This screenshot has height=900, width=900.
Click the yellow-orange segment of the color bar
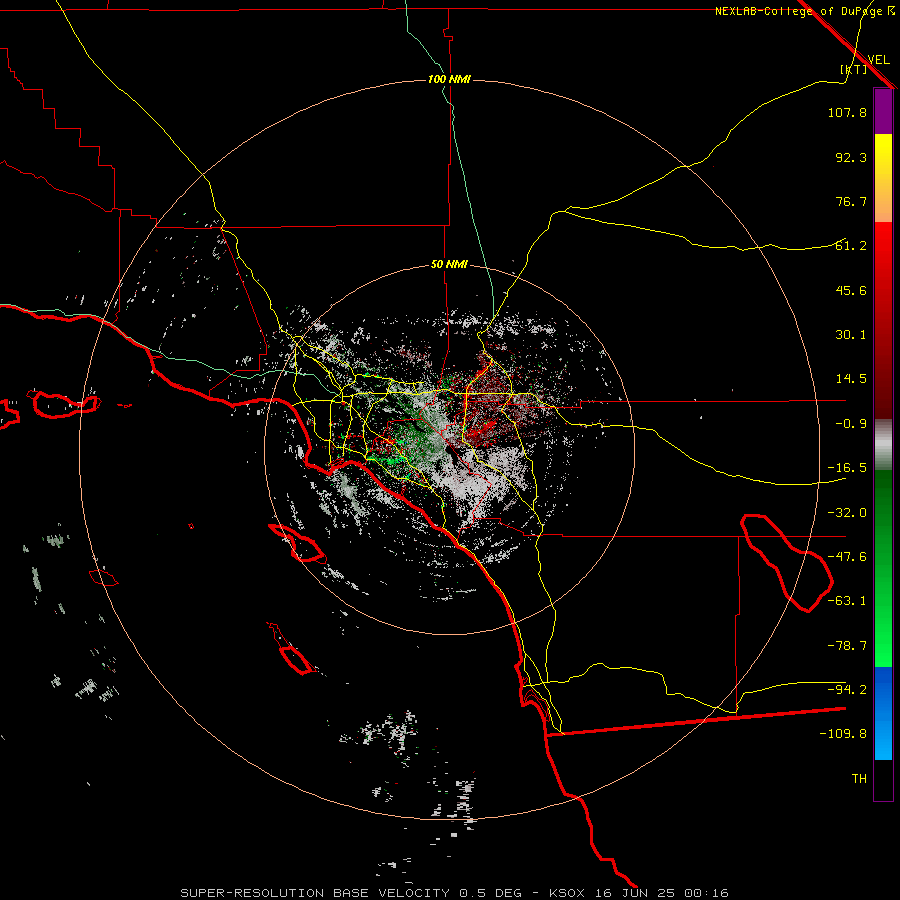(883, 178)
